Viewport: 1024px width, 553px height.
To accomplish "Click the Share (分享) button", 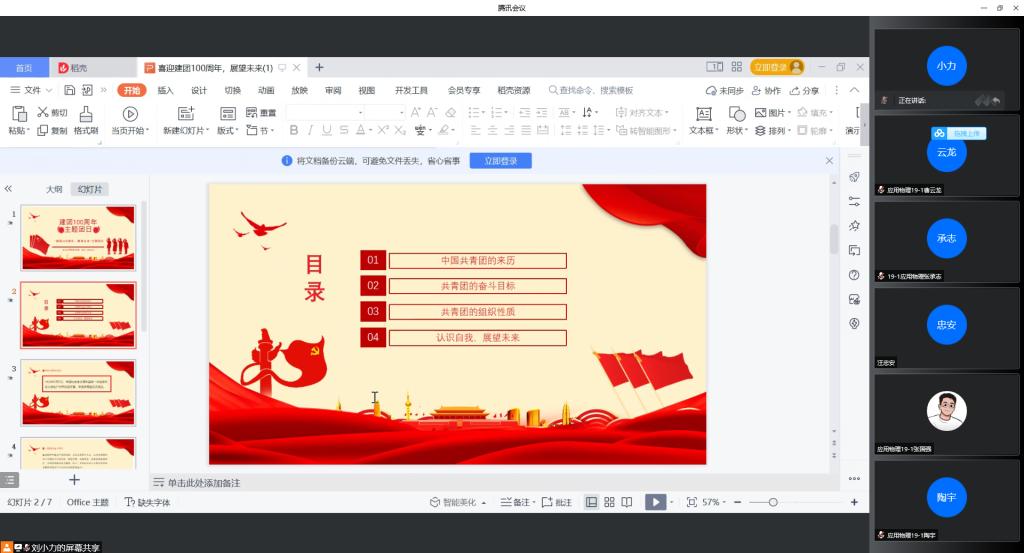I will point(804,91).
